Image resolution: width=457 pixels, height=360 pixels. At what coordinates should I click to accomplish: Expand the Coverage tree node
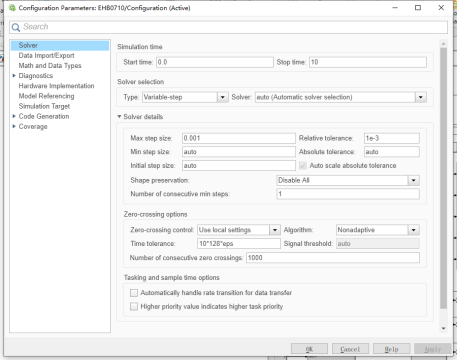click(14, 126)
